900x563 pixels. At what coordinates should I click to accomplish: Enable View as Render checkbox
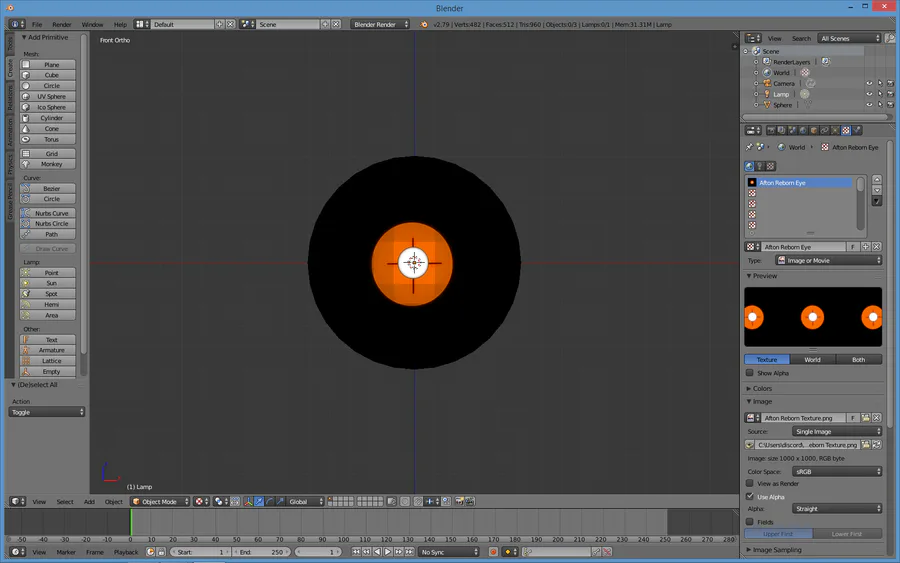point(750,483)
